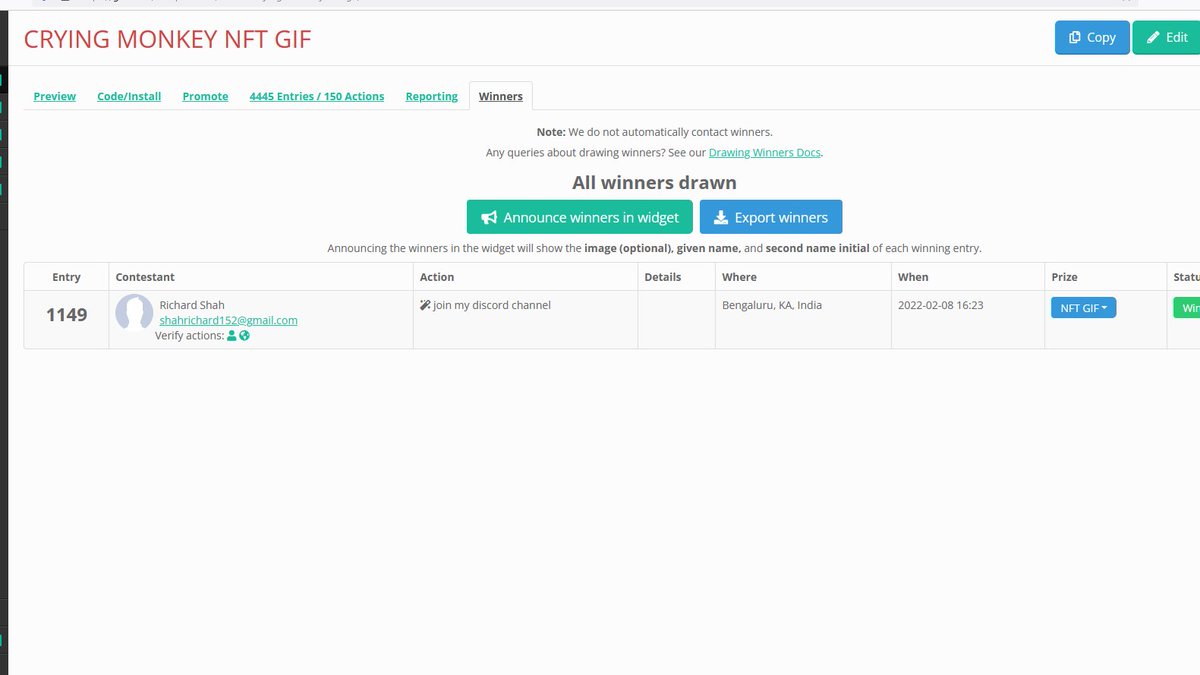
Task: Switch to the Preview tab
Action: pos(55,96)
